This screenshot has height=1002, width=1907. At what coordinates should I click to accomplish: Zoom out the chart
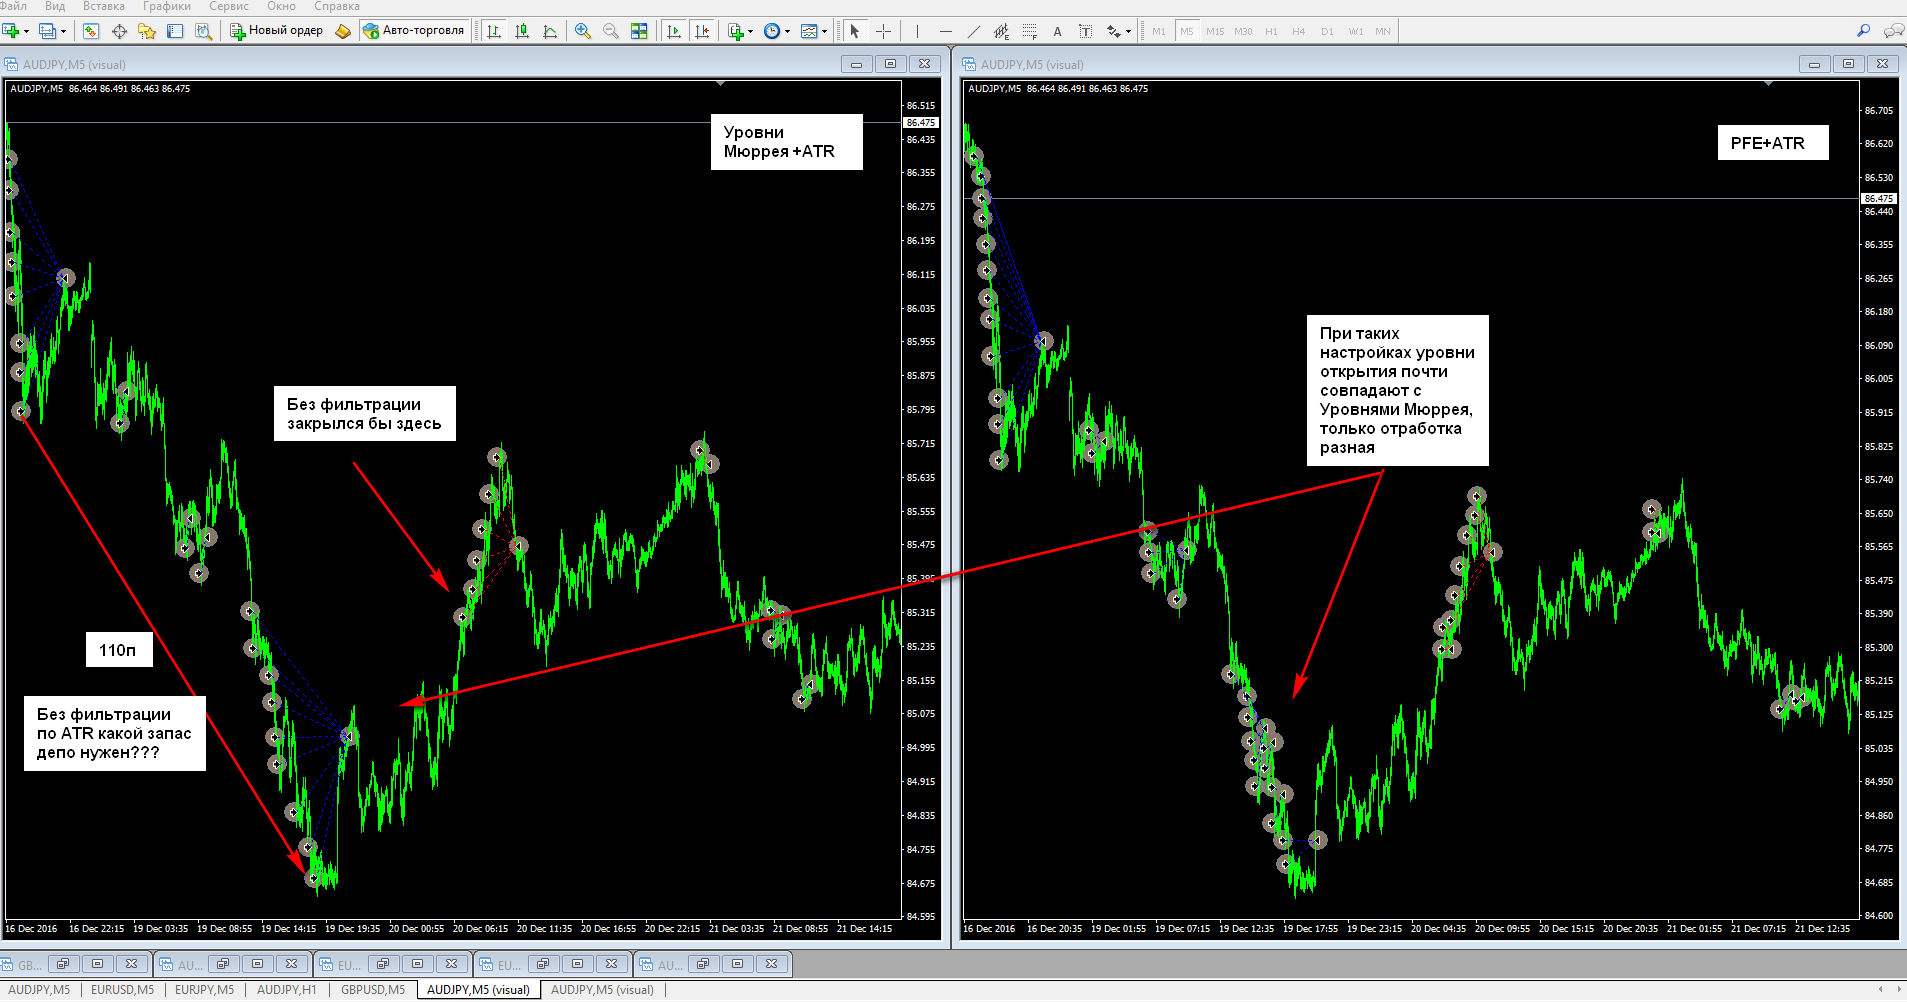pos(611,31)
